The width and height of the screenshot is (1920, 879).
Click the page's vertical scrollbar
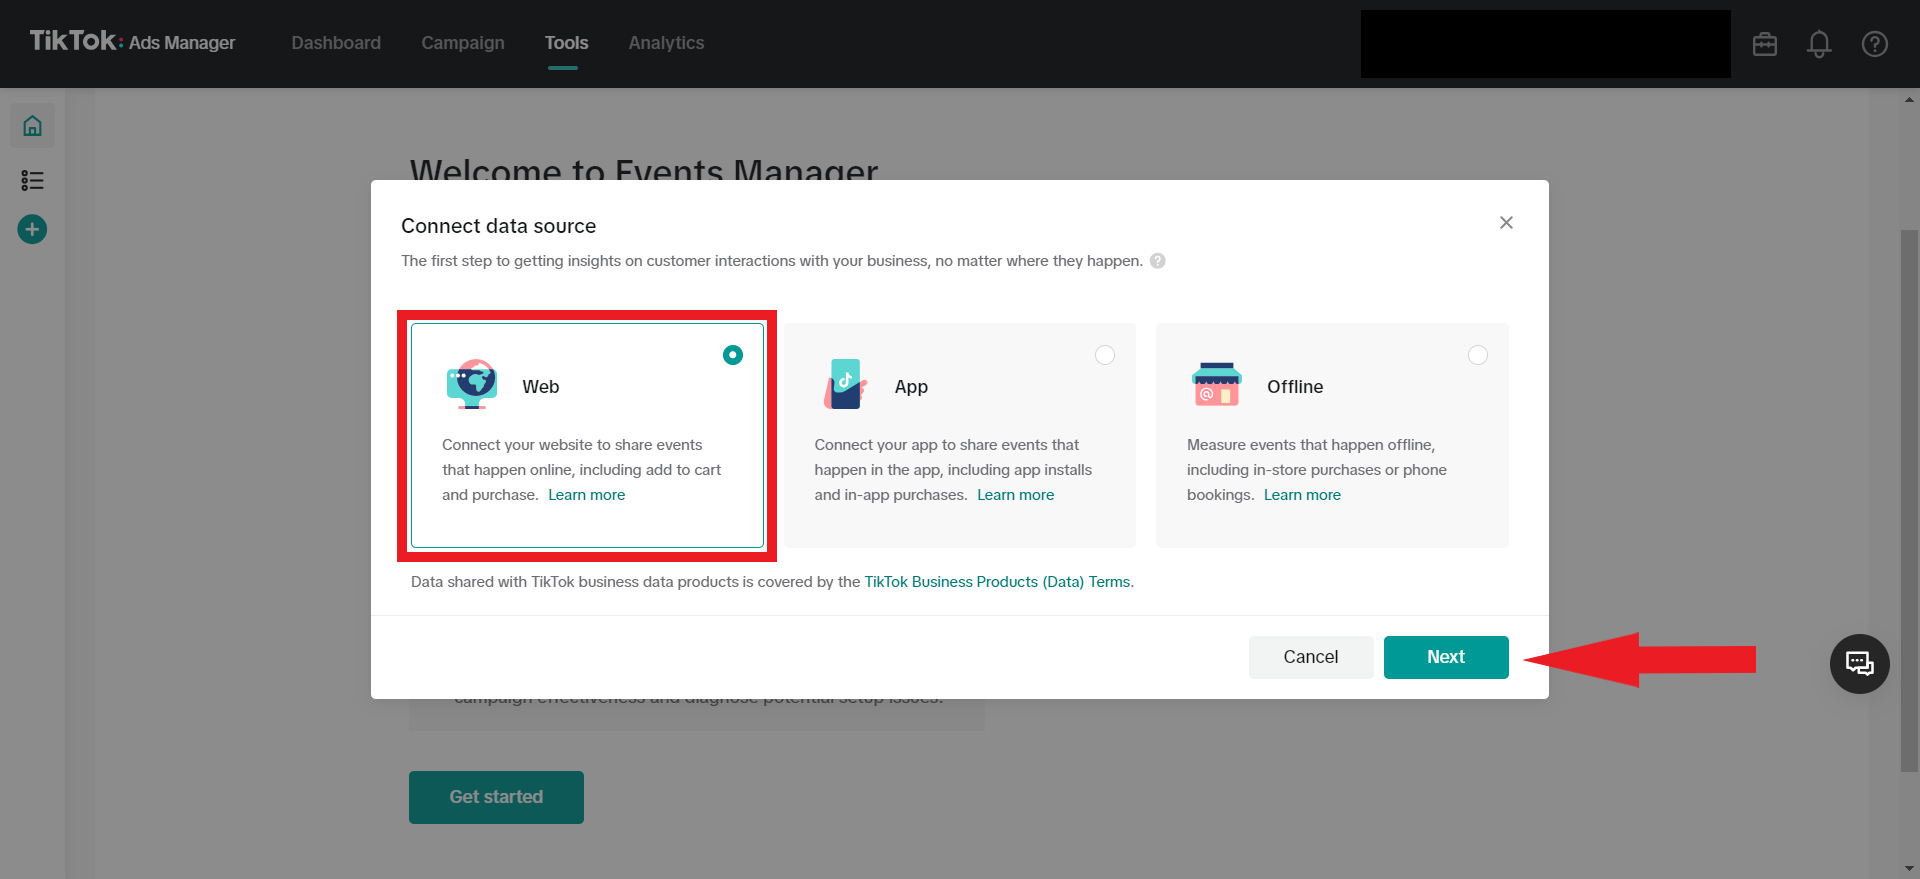point(1909,500)
